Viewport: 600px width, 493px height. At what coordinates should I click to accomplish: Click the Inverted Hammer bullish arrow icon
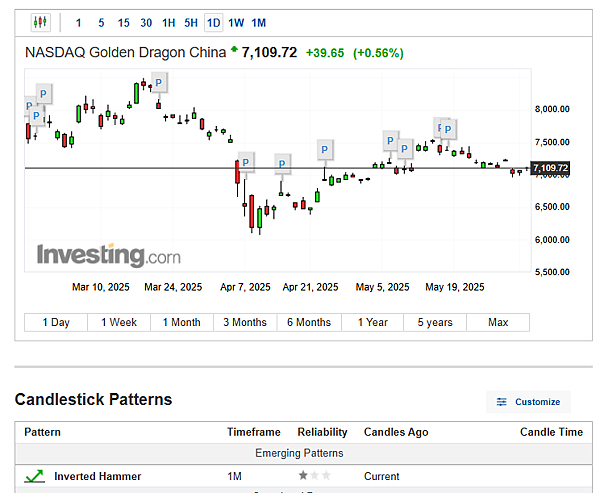coord(35,476)
